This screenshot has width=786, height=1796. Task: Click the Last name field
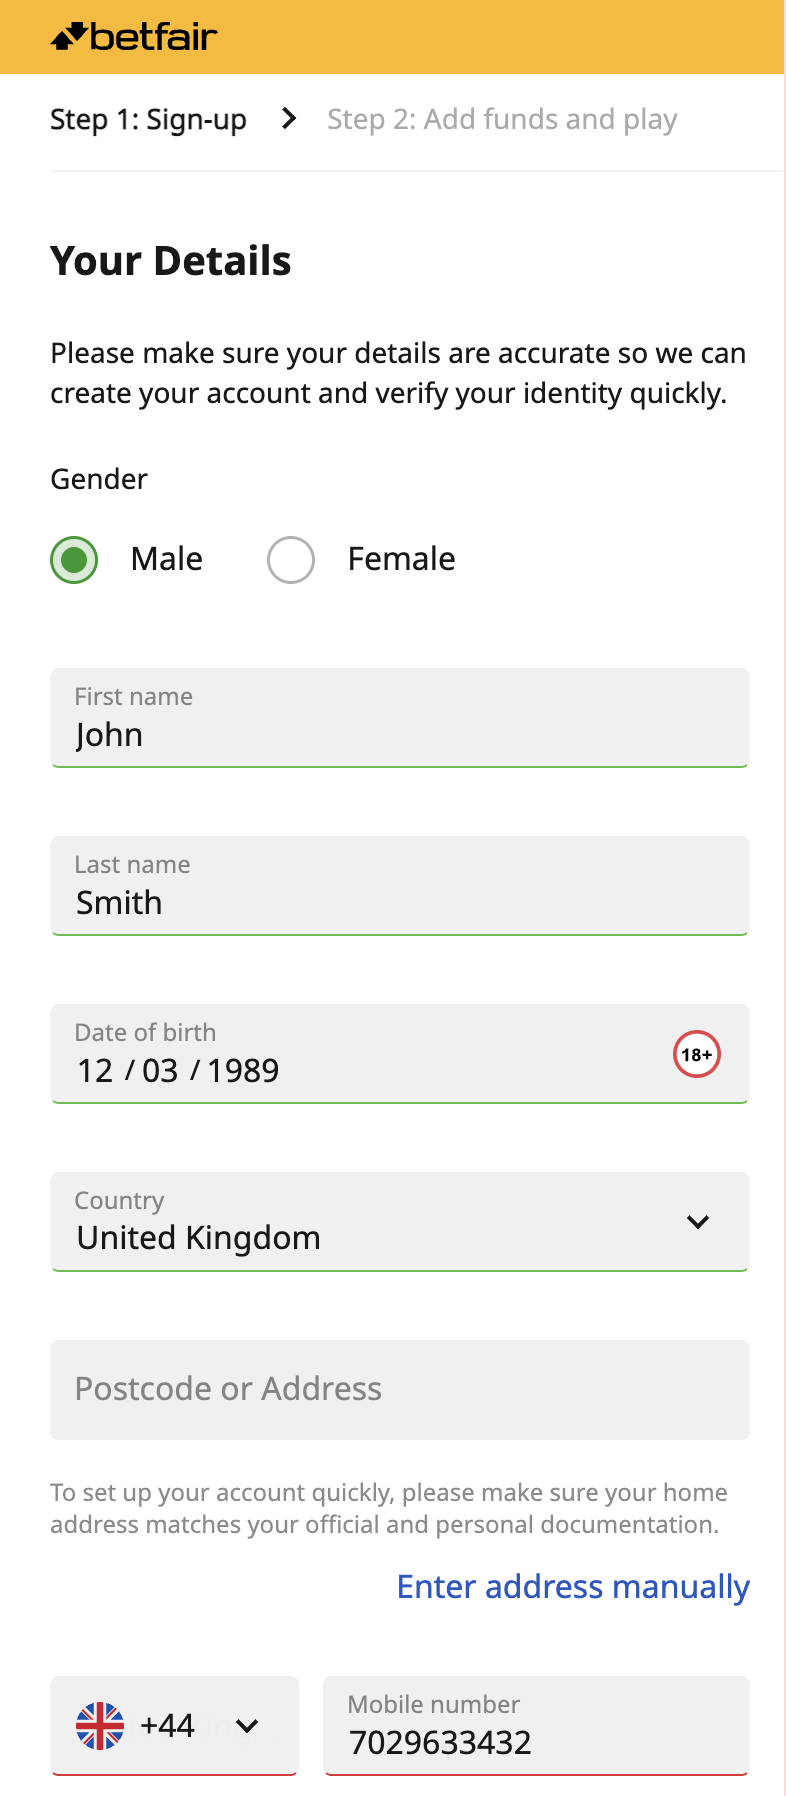pos(400,886)
